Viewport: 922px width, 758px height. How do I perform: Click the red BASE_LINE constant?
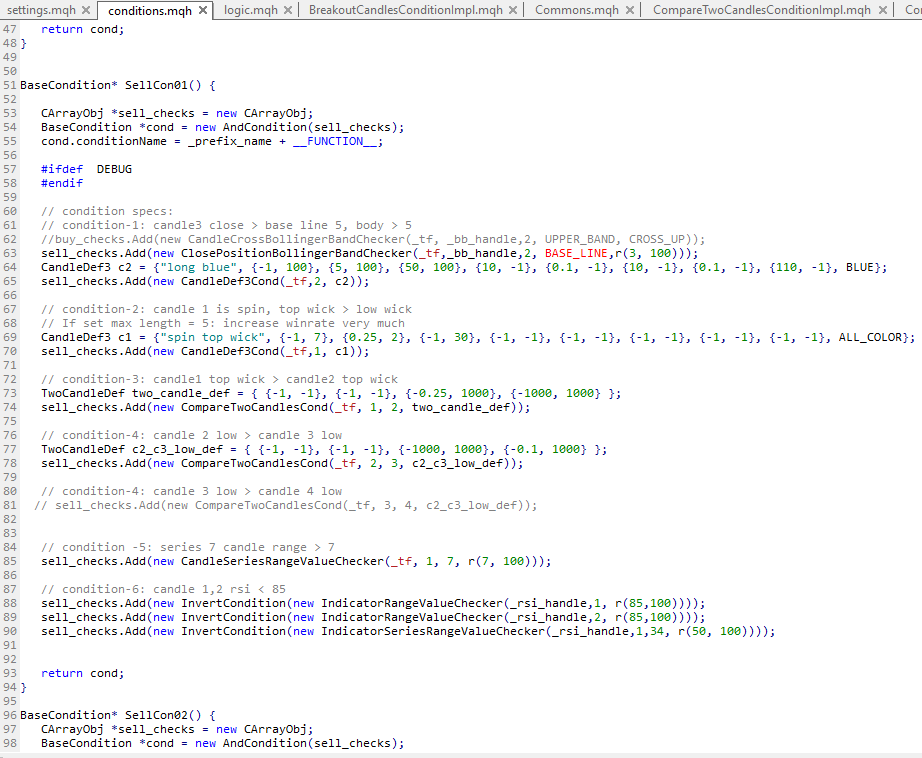point(576,253)
